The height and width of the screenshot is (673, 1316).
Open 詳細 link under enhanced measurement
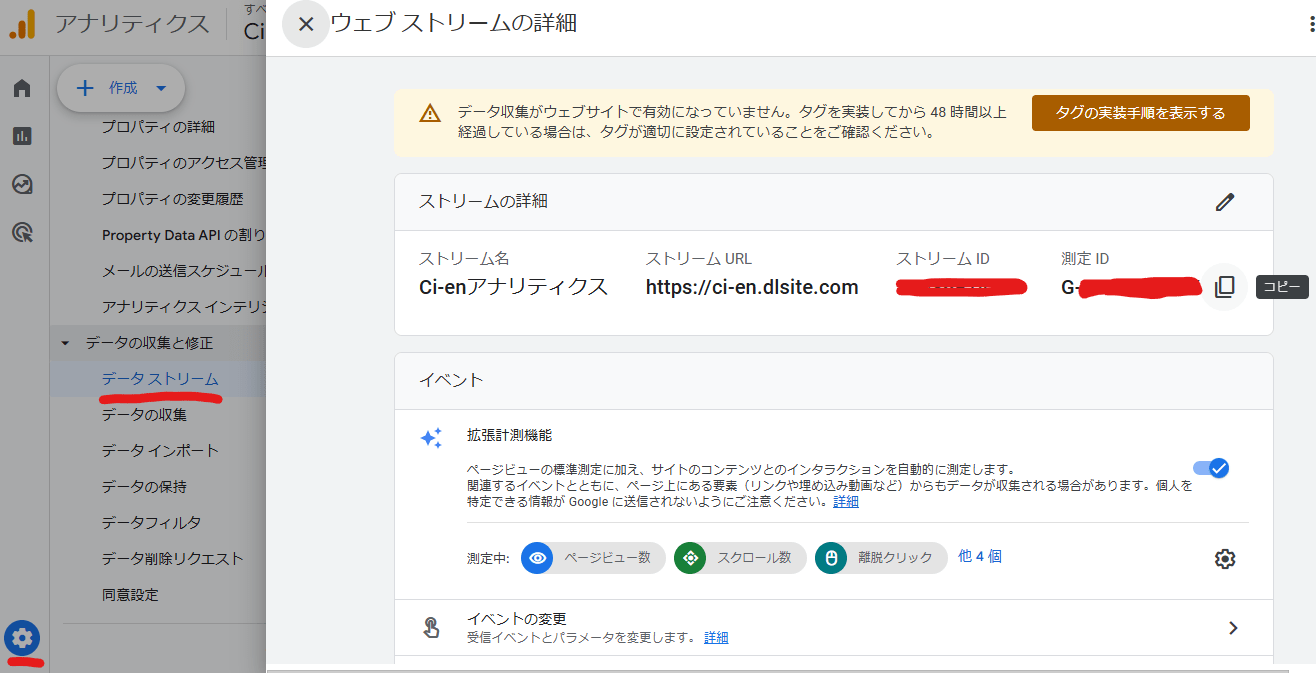(x=846, y=502)
